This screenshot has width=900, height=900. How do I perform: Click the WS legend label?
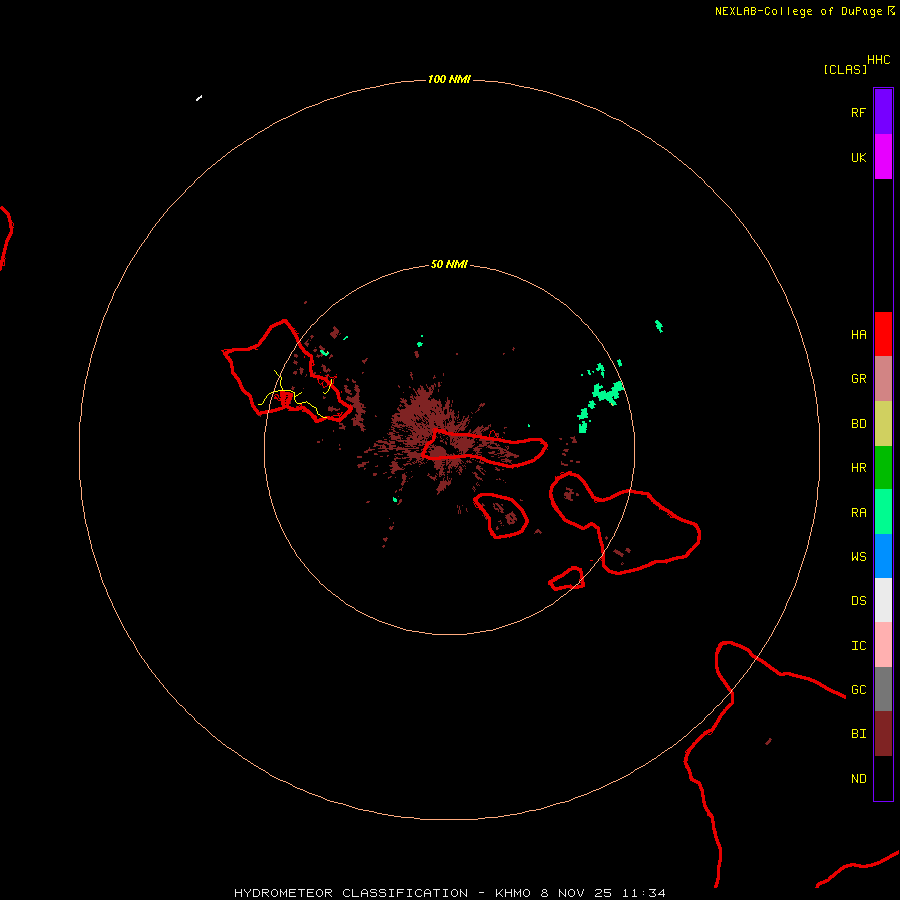858,557
